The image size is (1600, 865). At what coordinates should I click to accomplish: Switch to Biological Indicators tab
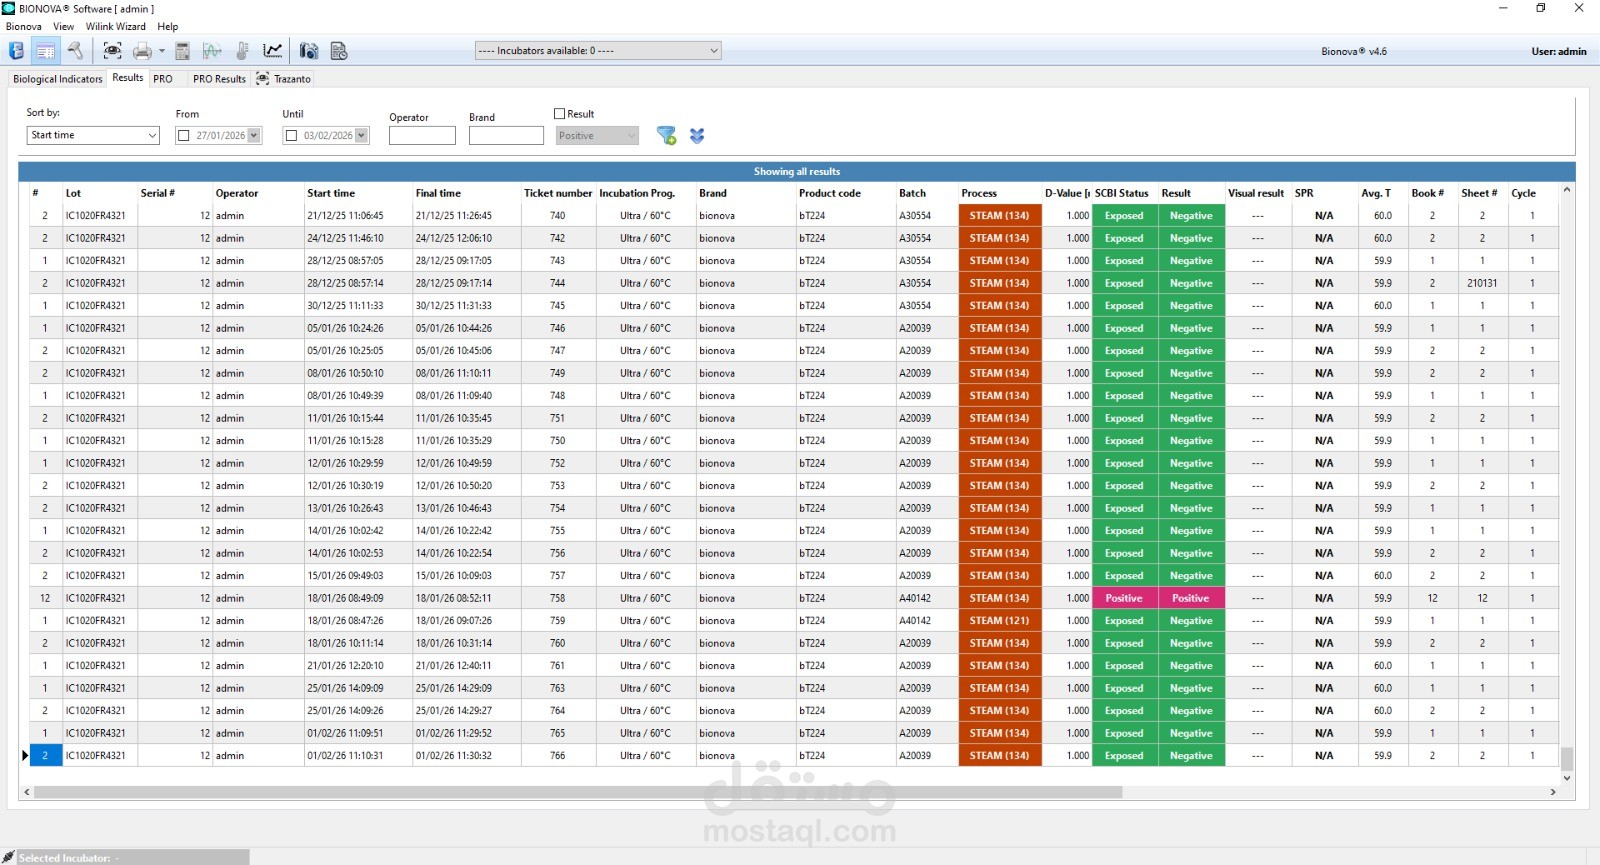(x=58, y=79)
